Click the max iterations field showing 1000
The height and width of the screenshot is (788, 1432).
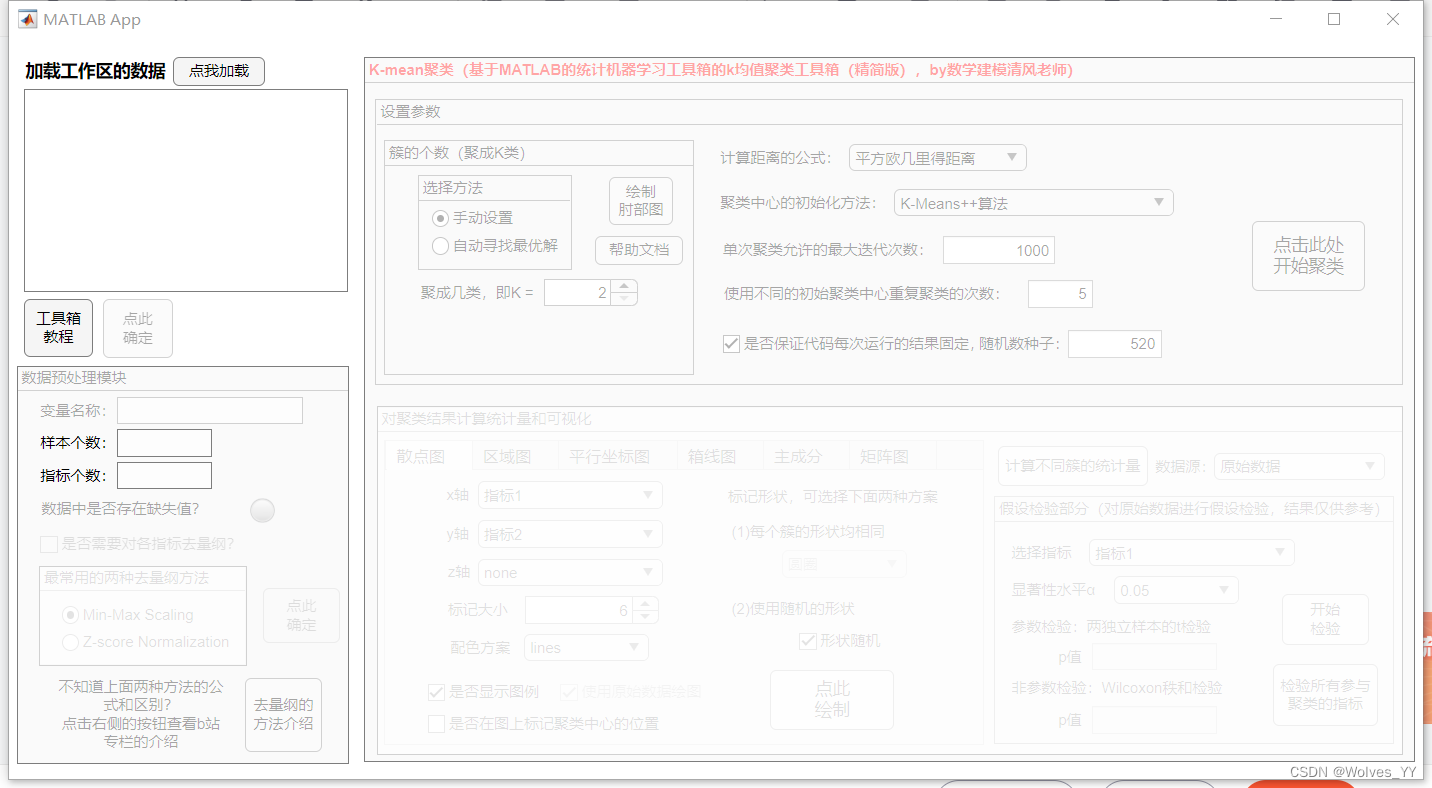[999, 250]
